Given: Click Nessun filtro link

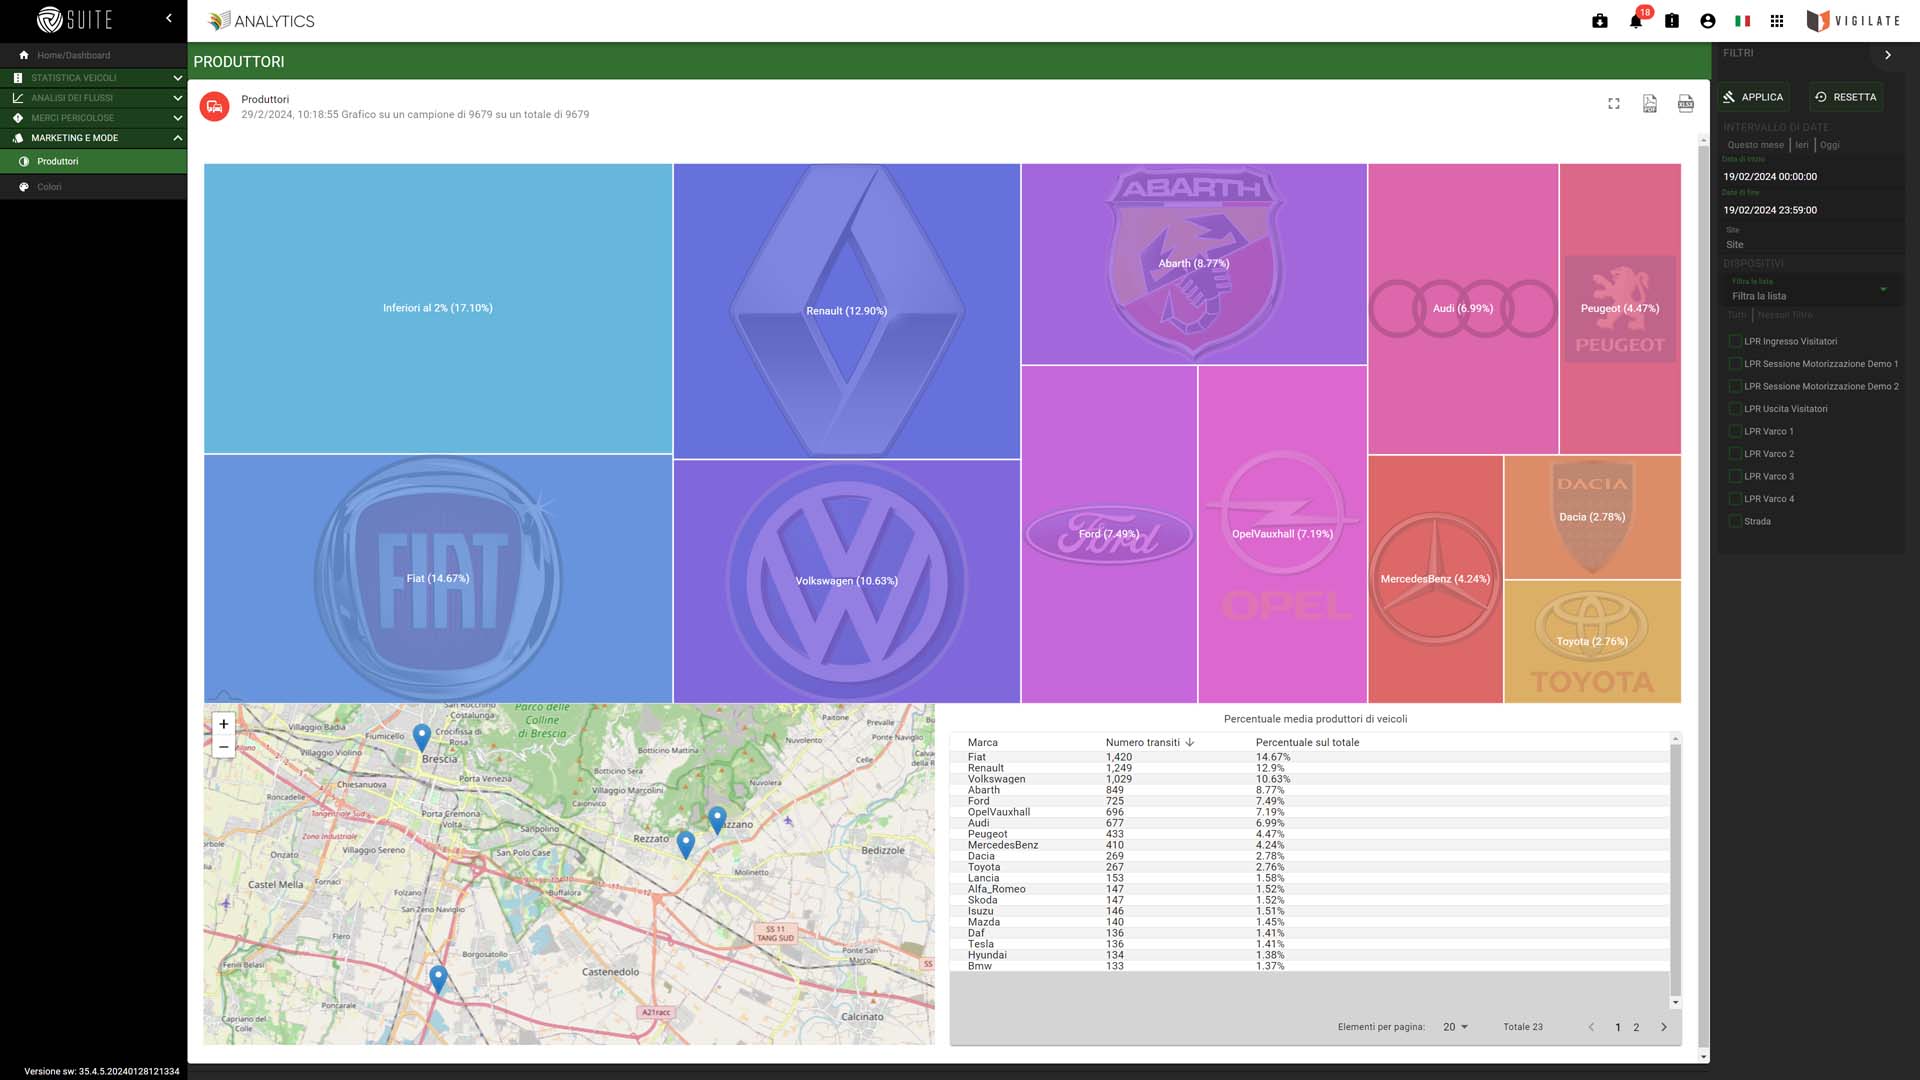Looking at the screenshot, I should click(1785, 315).
